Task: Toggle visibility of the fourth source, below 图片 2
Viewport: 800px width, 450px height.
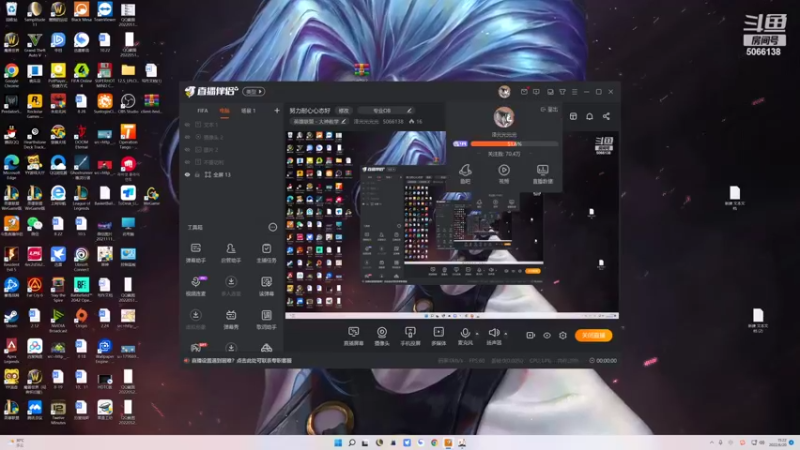Action: pos(187,162)
